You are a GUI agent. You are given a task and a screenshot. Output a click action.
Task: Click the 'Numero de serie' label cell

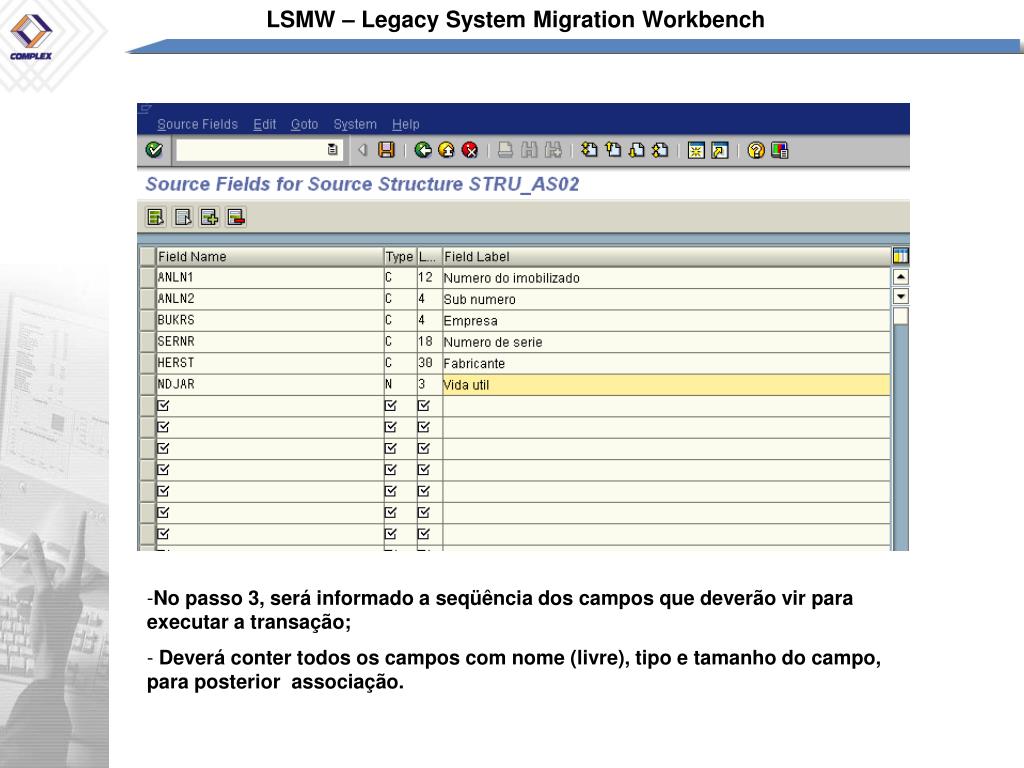click(666, 342)
